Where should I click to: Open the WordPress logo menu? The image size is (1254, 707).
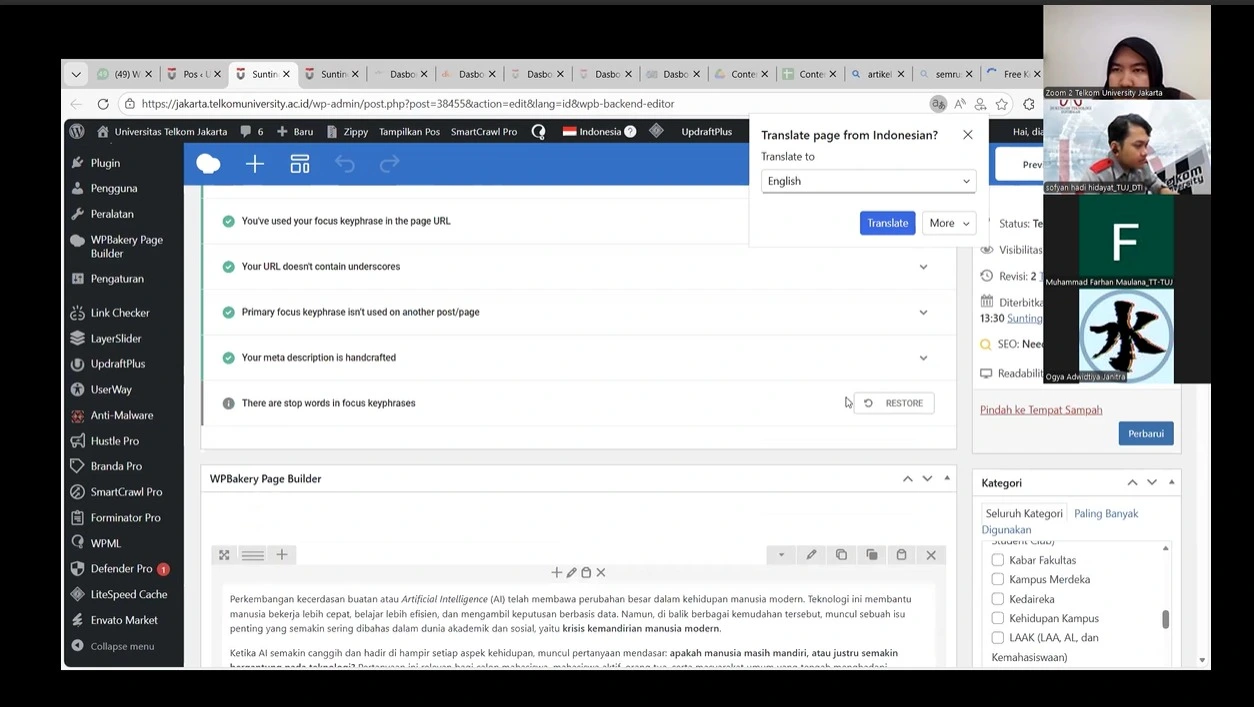click(77, 131)
